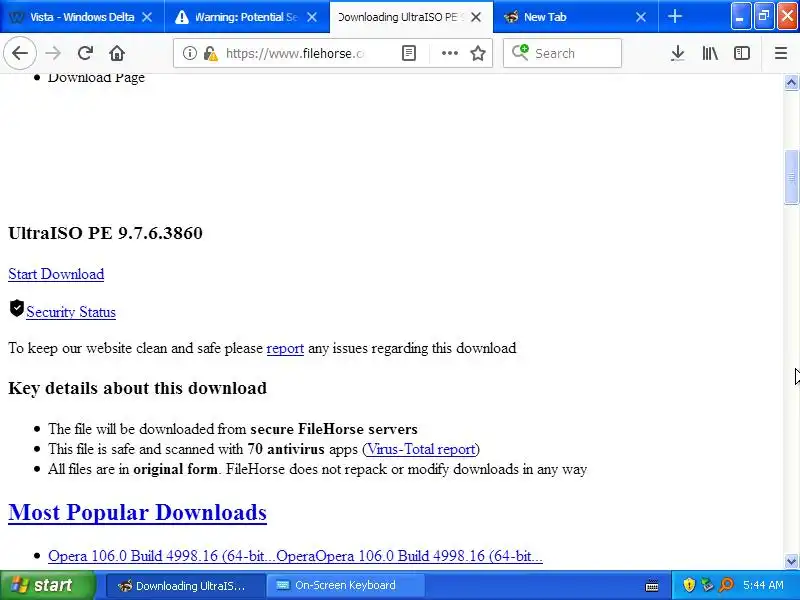Select Downloading UltraIS... taskbar button
800x600 pixels.
[x=186, y=586]
